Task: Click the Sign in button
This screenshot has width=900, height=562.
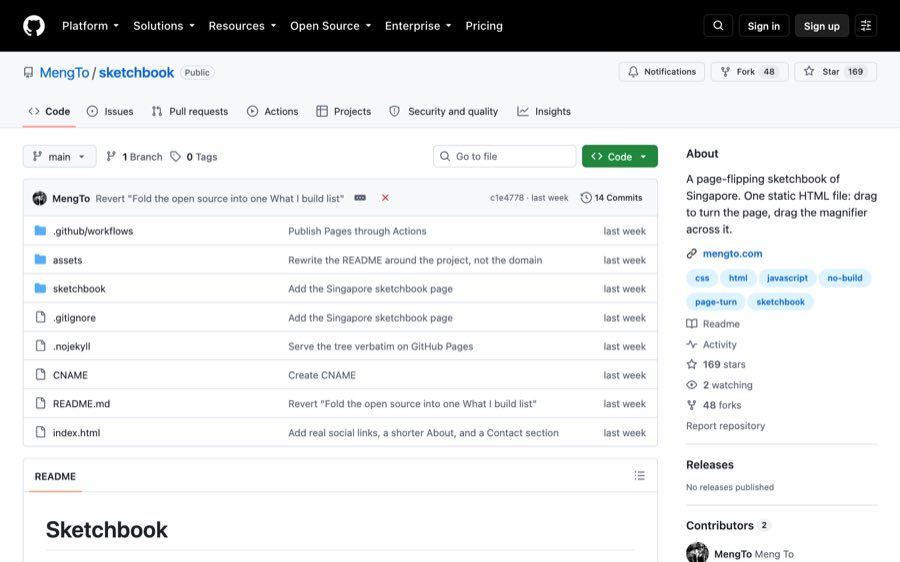Action: [763, 26]
